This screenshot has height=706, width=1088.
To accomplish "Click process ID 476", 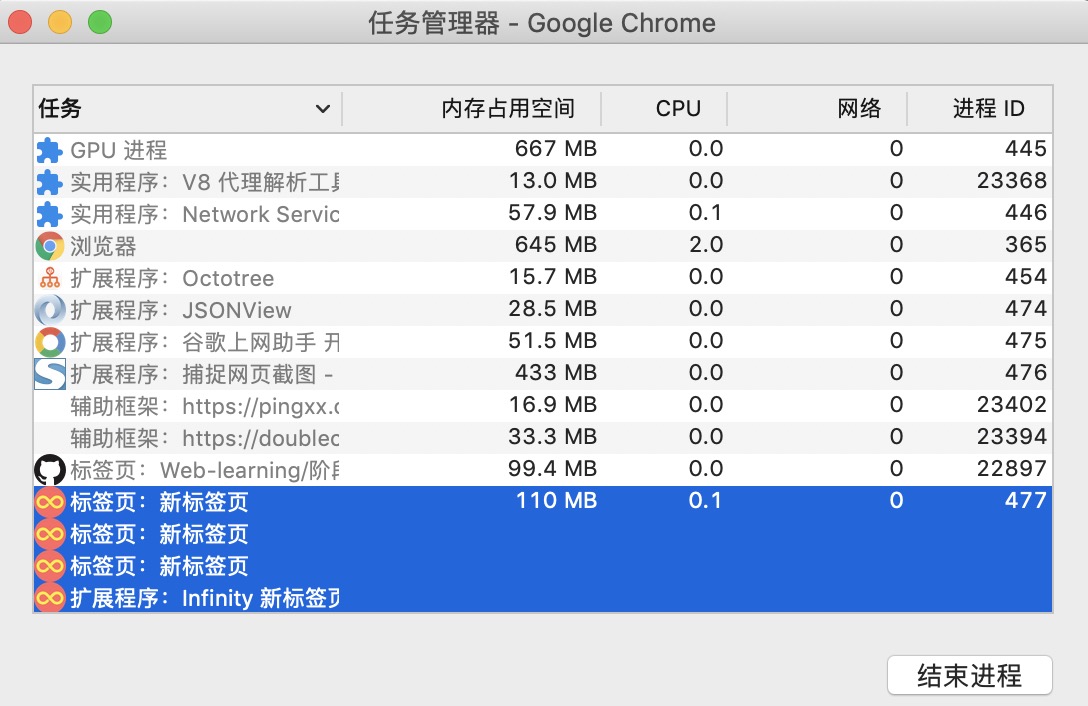I will point(1026,372).
